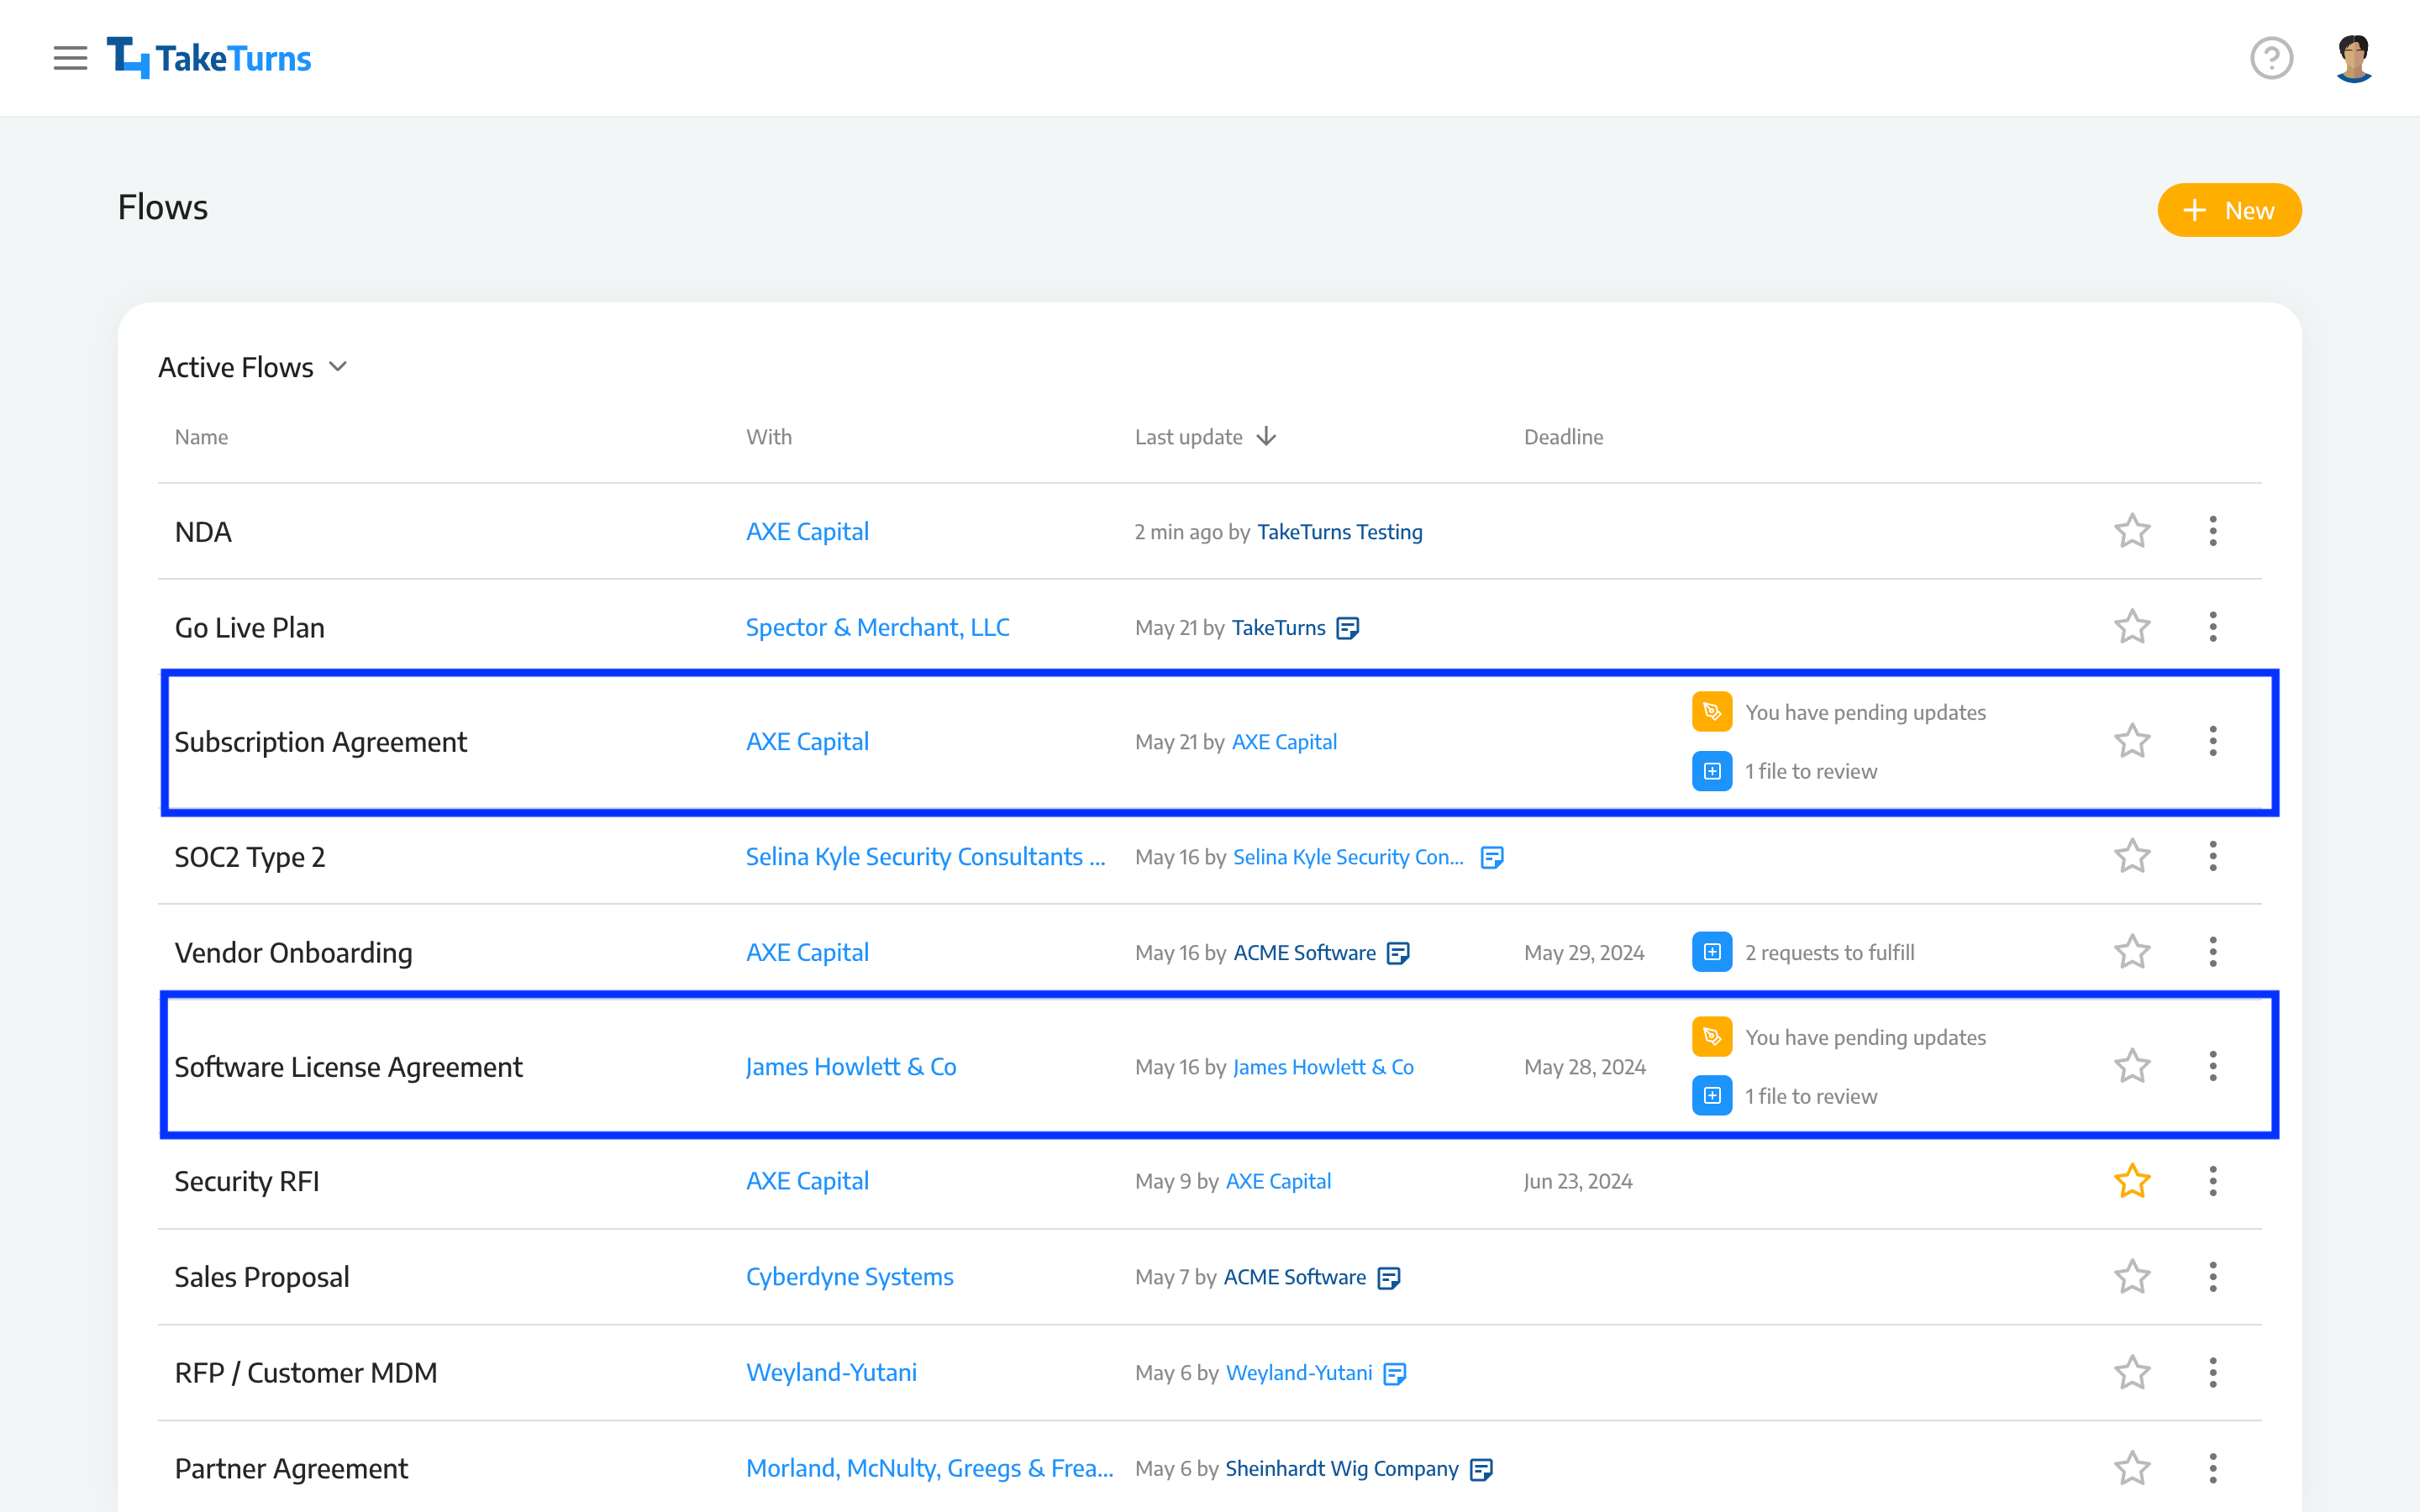Click pending updates icon for Software License Agreement
Screen dimensions: 2420x1512
point(1712,1037)
